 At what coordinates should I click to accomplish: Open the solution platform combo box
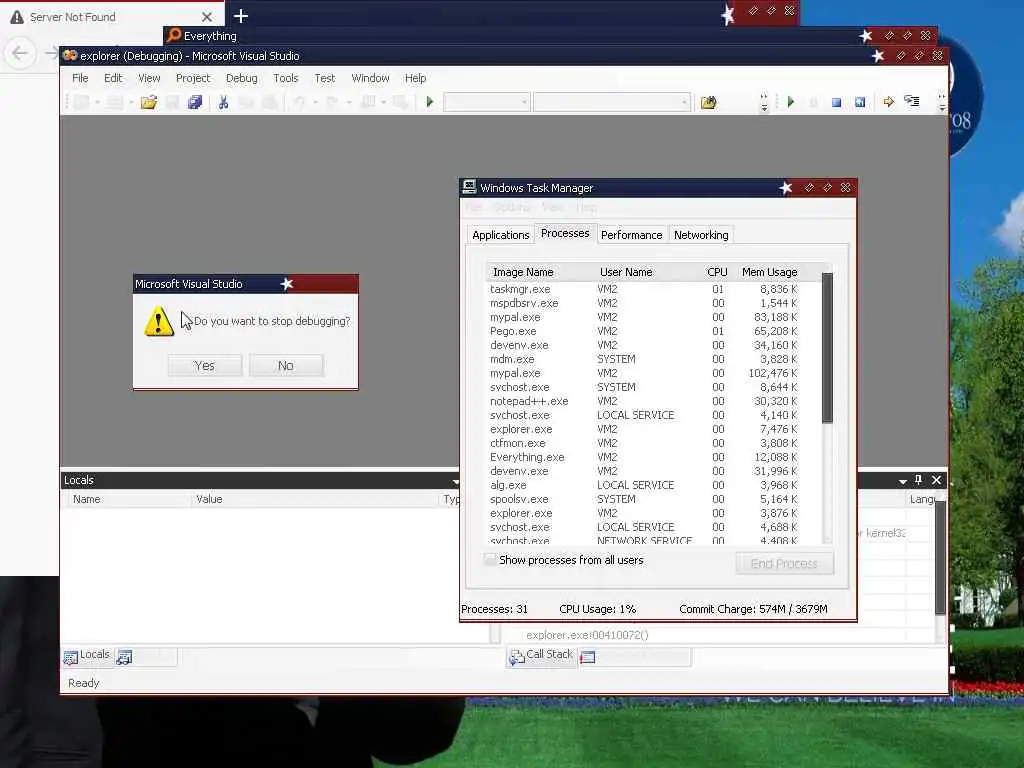coord(612,102)
